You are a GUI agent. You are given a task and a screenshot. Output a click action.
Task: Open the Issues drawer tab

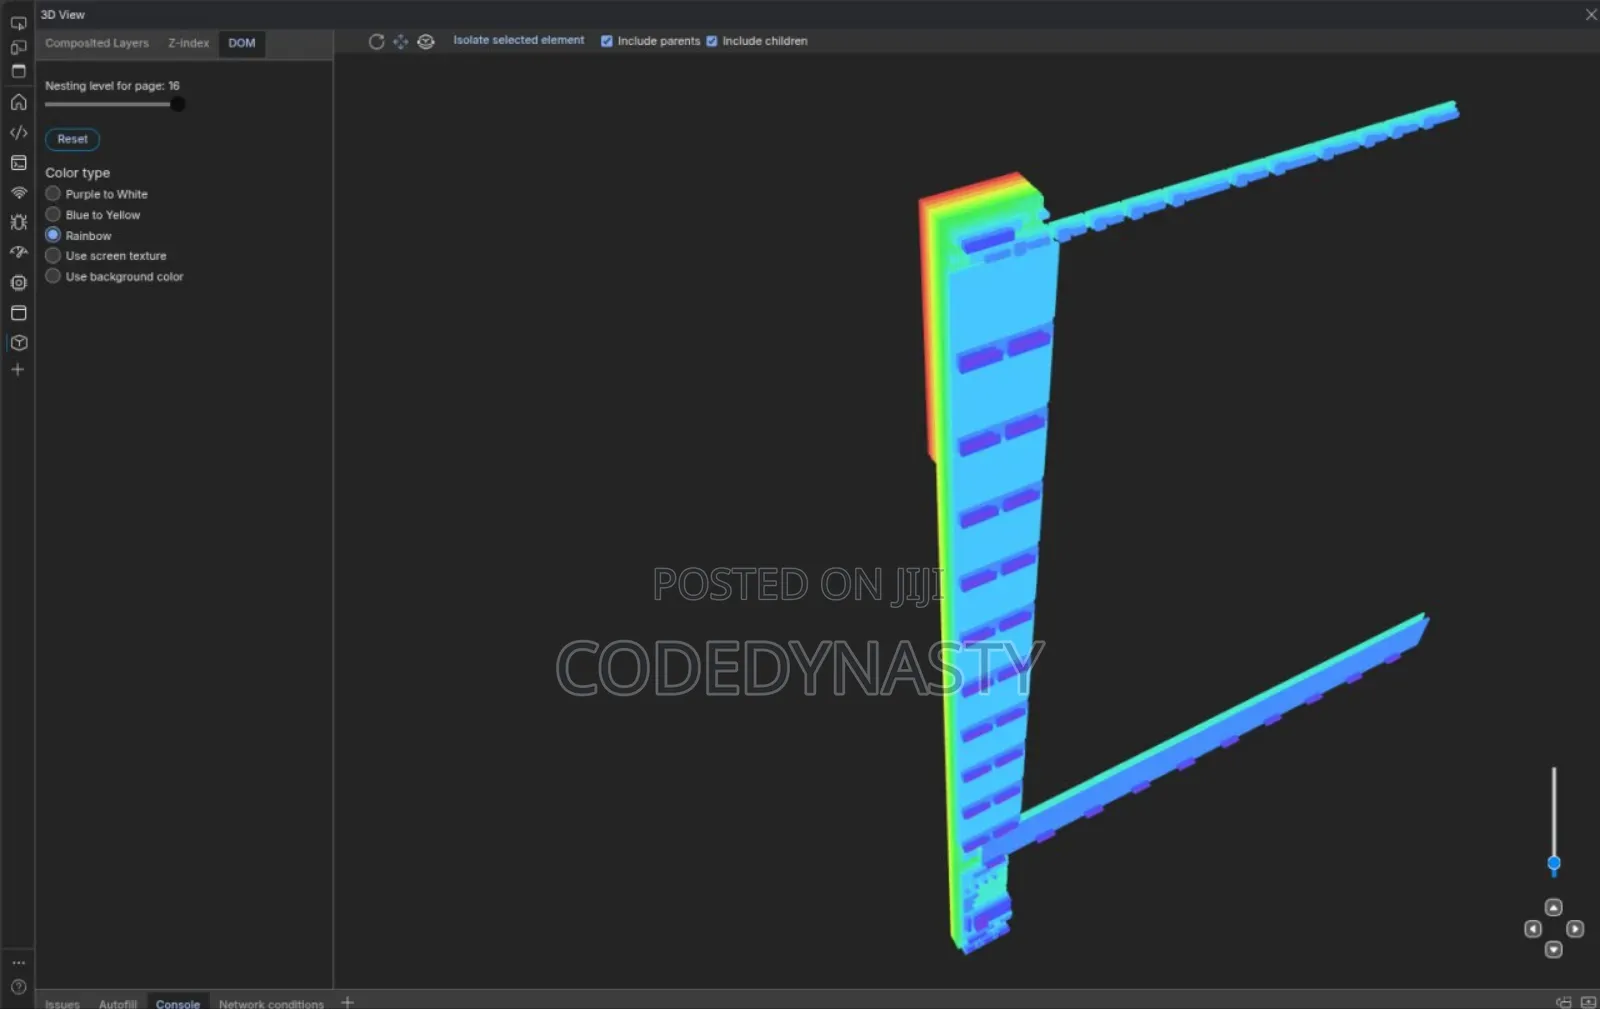coord(62,1003)
